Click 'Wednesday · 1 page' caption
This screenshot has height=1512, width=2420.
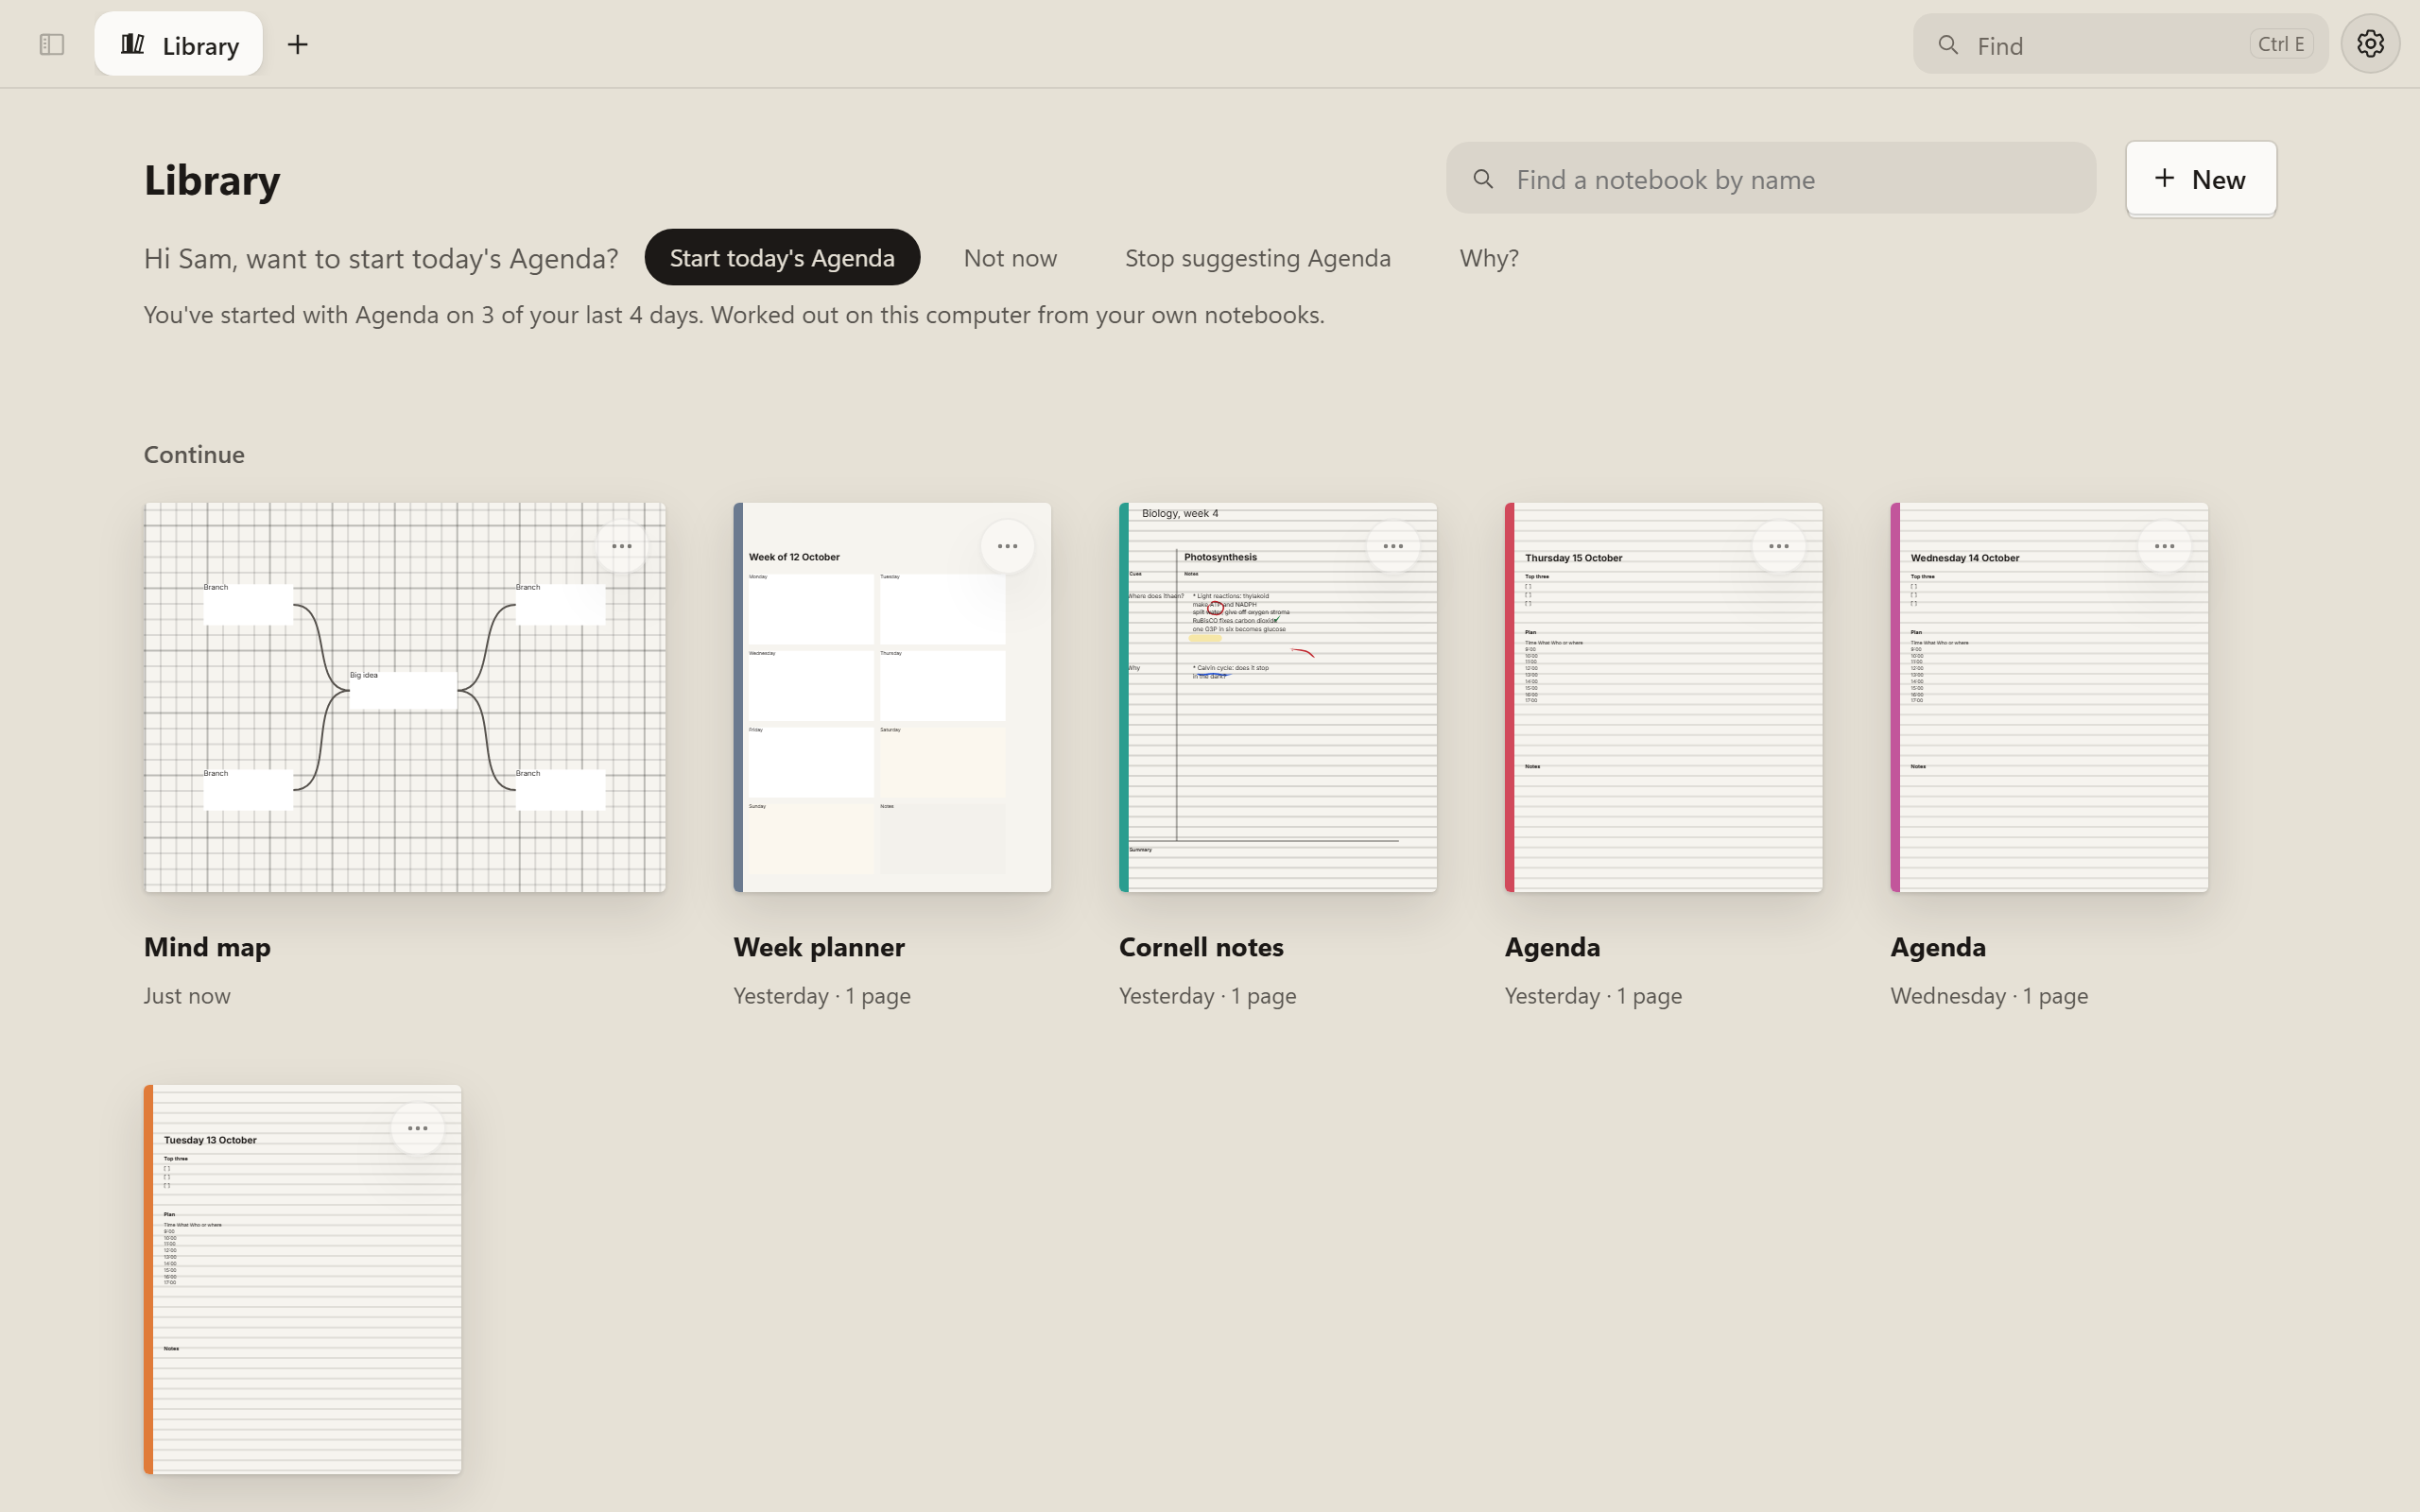[x=1989, y=996]
